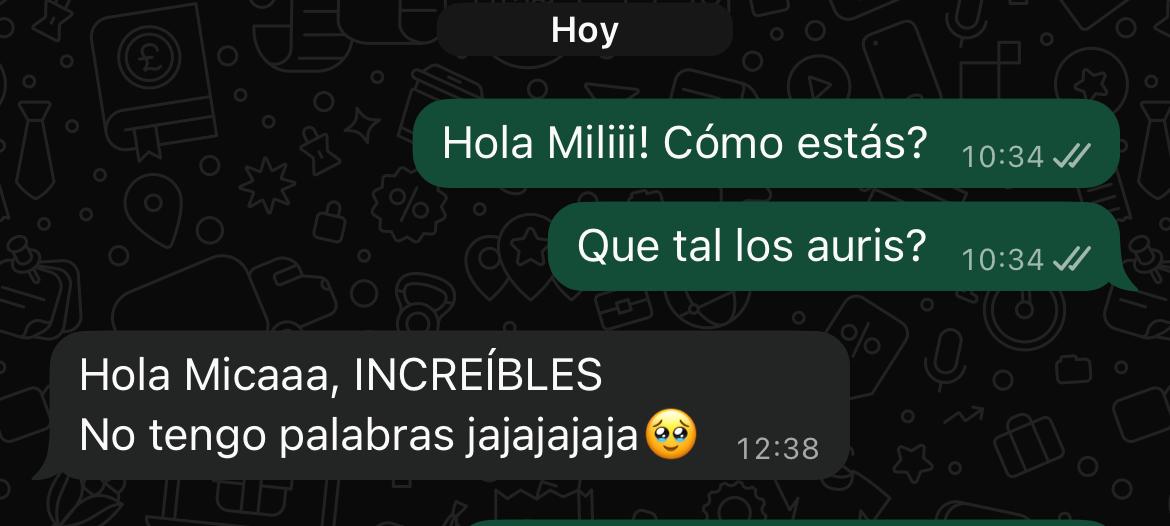Click the 10:34 timestamp of "Hola Miliii" message
The width and height of the screenshot is (1170, 526).
tap(1002, 157)
